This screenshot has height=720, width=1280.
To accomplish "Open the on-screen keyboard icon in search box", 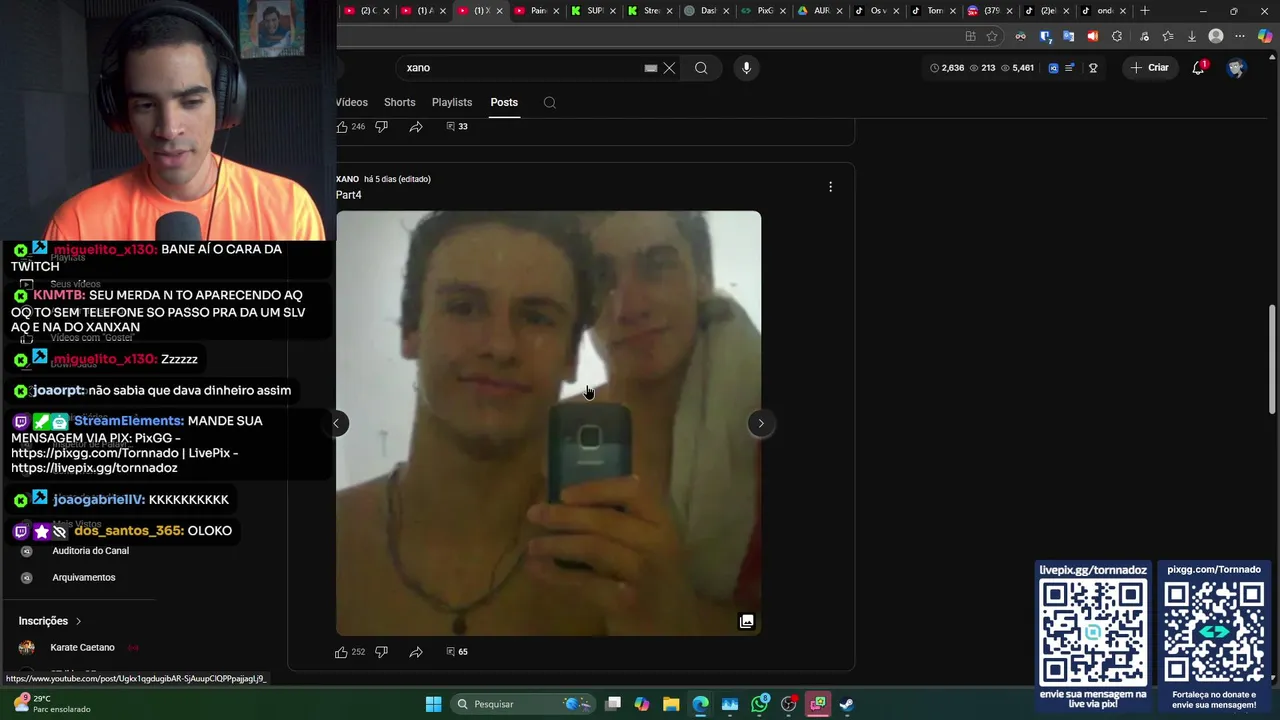I will click(x=651, y=68).
